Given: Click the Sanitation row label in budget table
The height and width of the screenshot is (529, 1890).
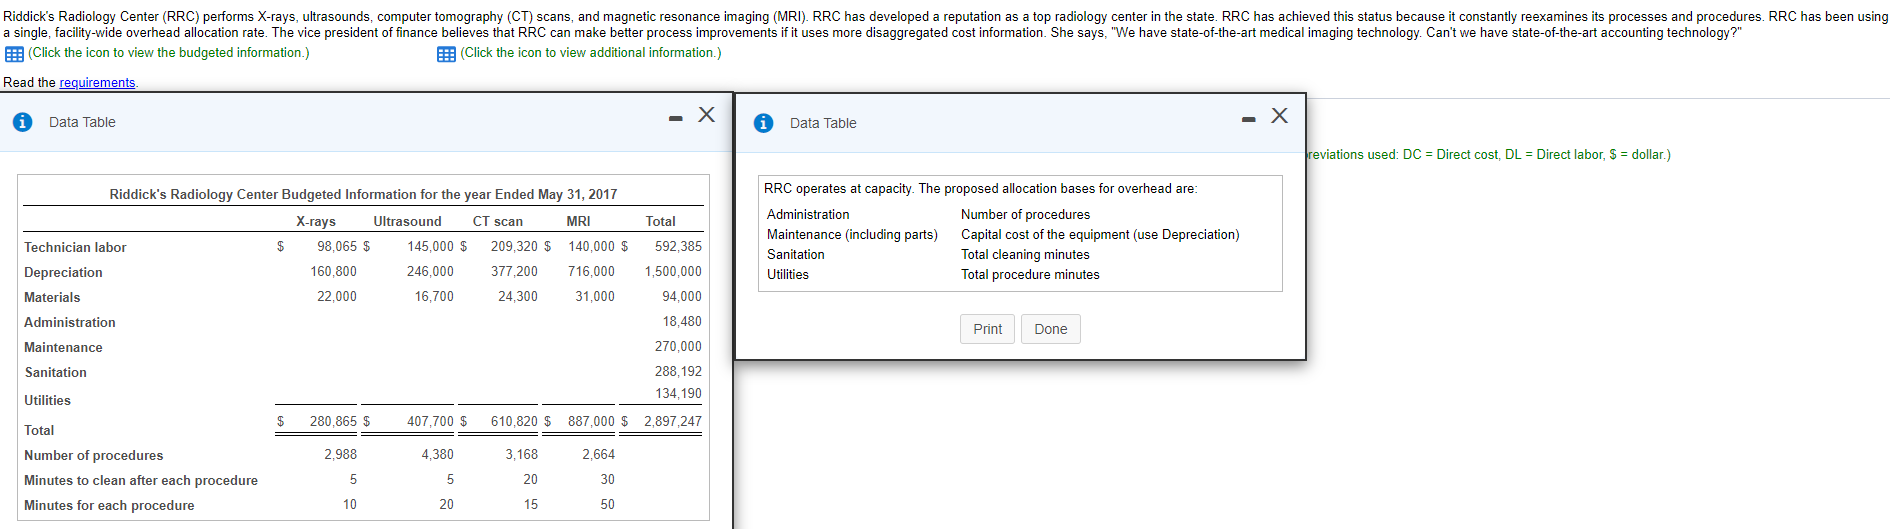Looking at the screenshot, I should (55, 372).
